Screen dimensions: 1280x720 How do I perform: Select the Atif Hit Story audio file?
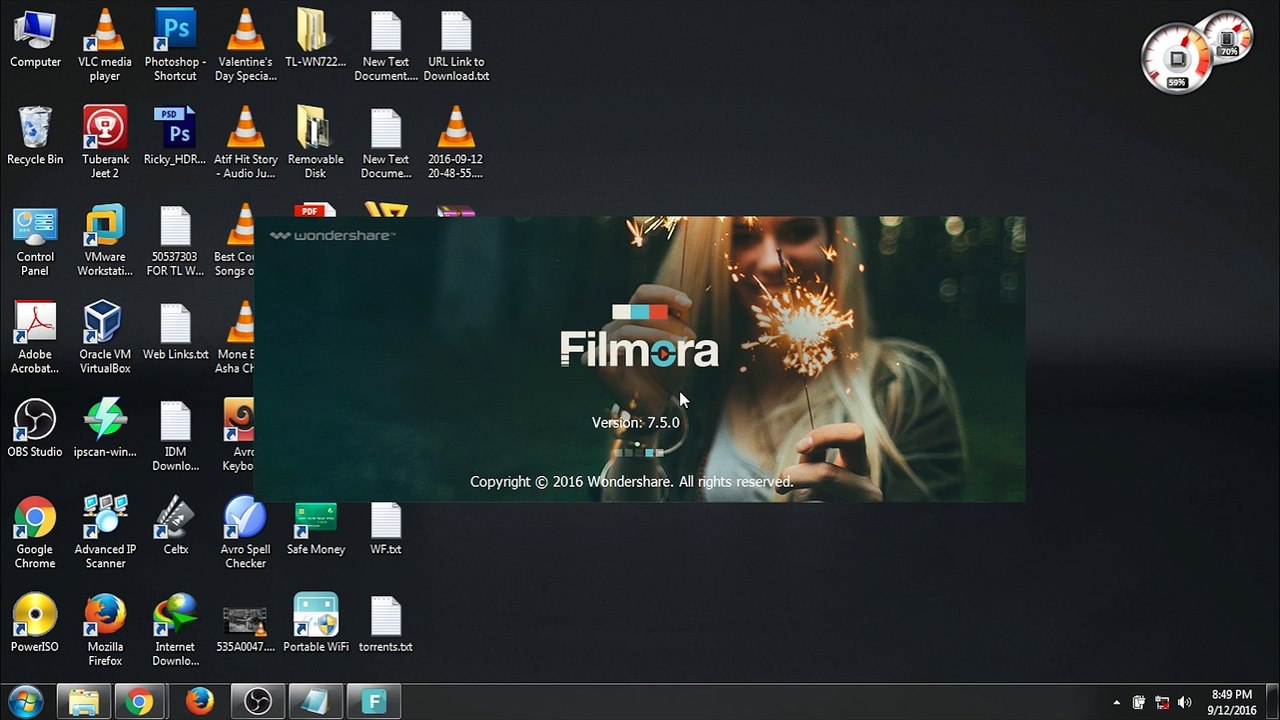[x=245, y=142]
